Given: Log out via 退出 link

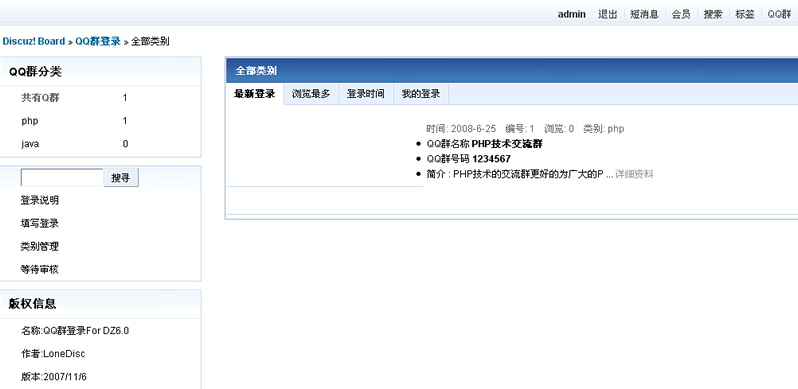Looking at the screenshot, I should pos(608,14).
